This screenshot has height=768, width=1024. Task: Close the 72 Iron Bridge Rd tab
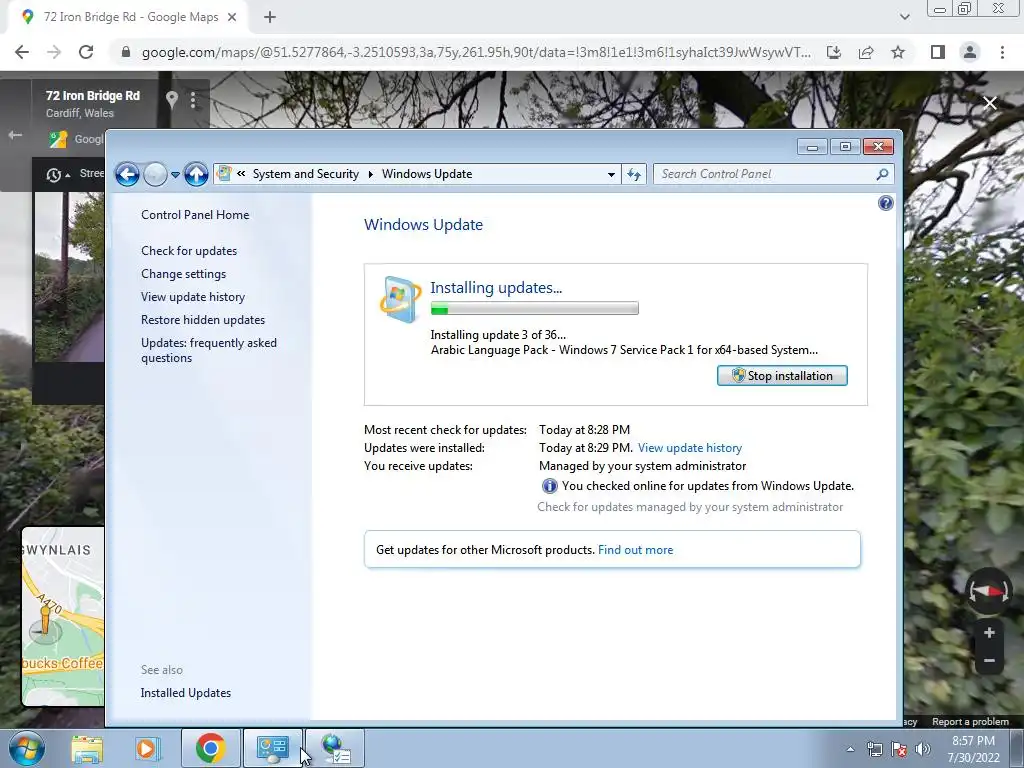232,18
